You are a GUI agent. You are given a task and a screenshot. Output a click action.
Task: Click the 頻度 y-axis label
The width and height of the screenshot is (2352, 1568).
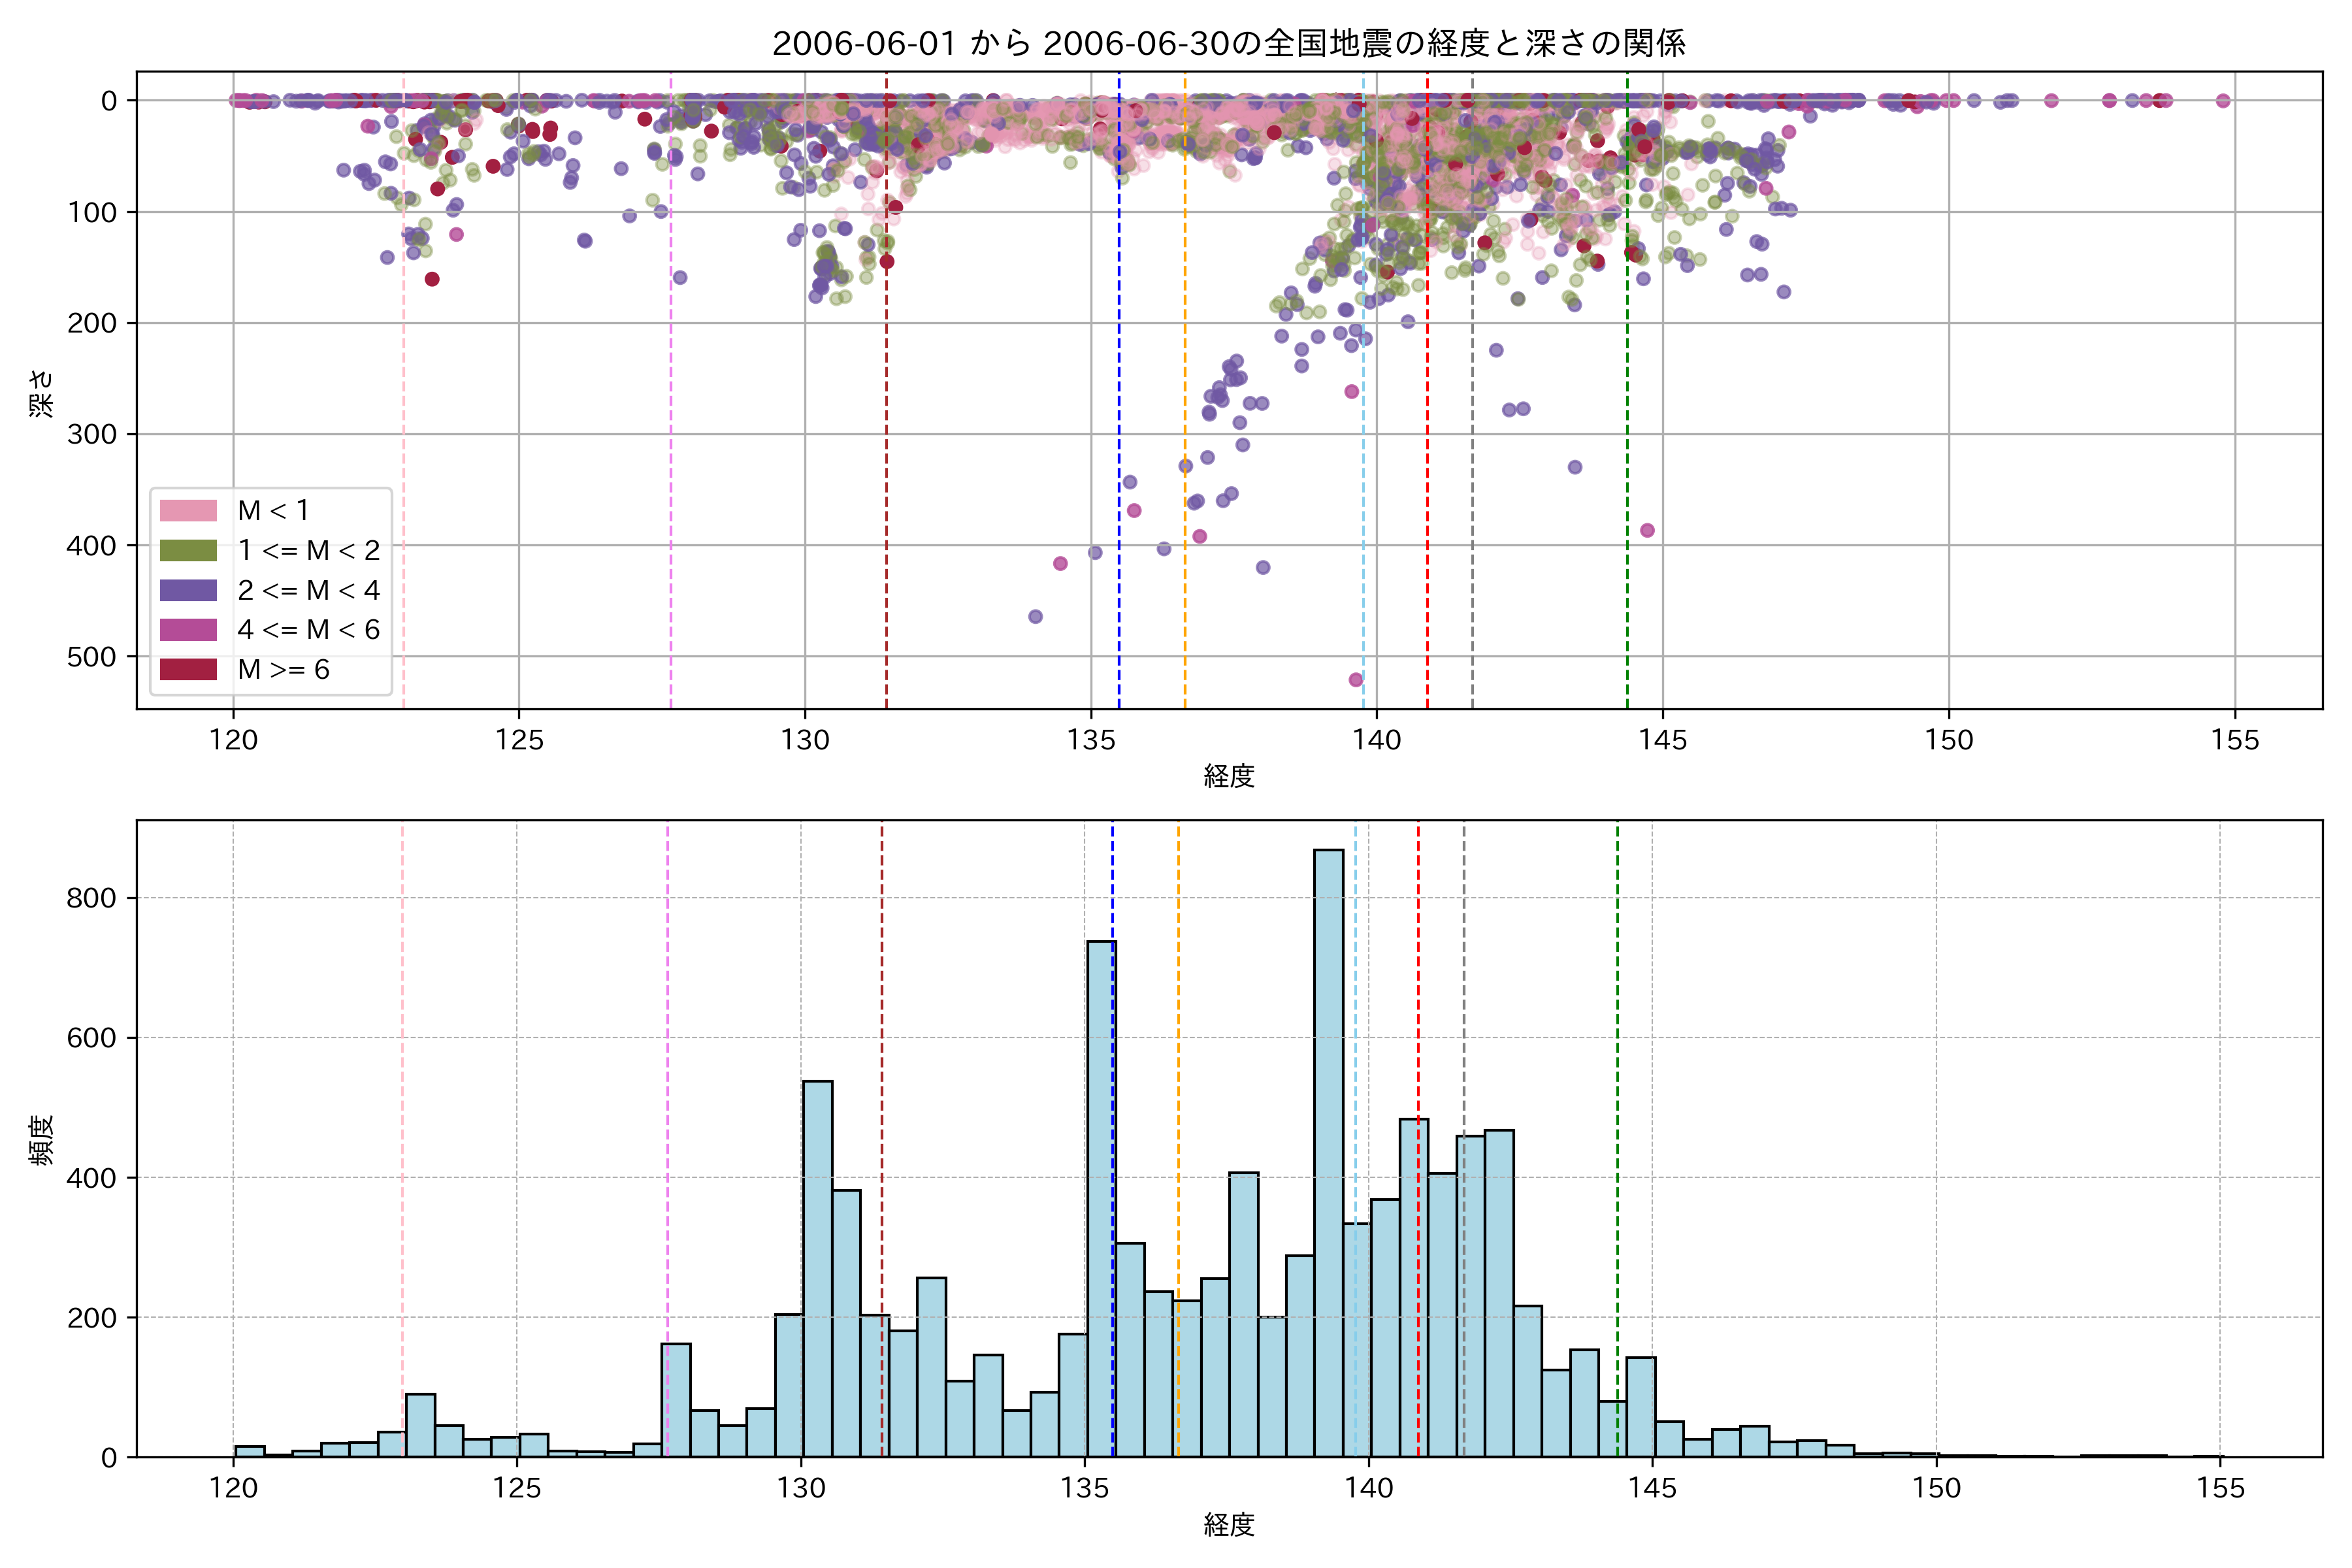[42, 1140]
